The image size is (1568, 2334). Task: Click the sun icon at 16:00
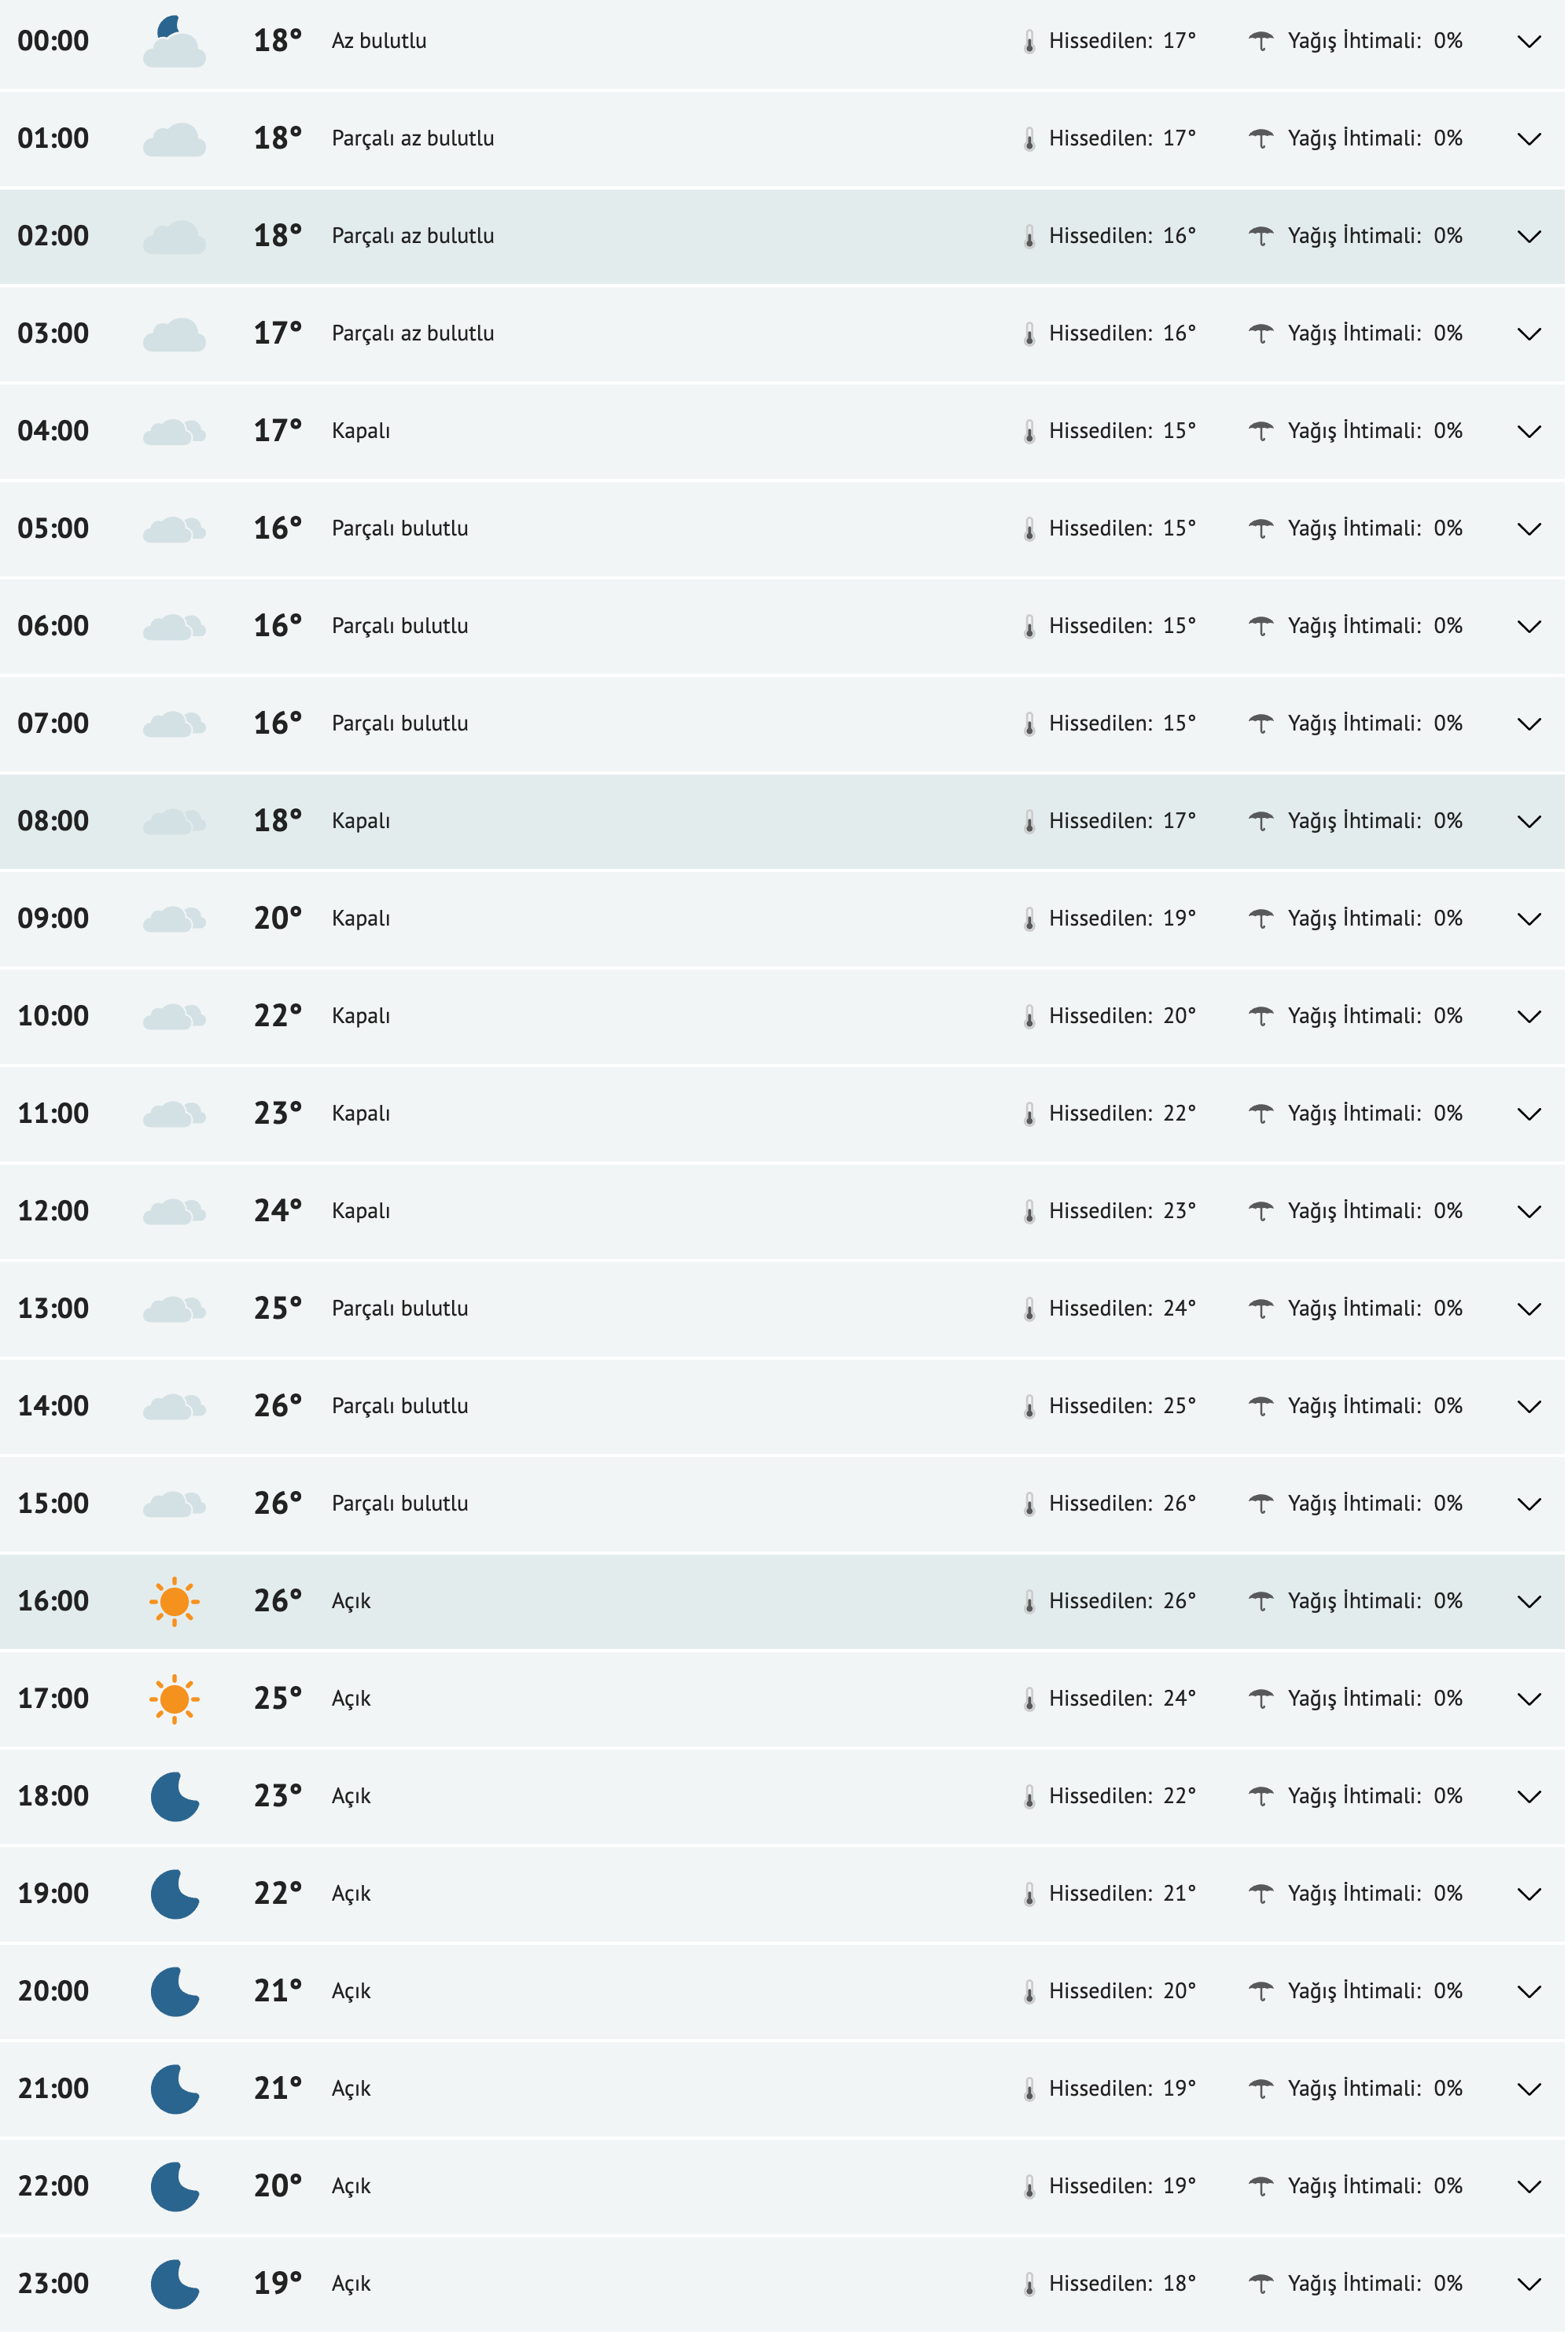[174, 1602]
